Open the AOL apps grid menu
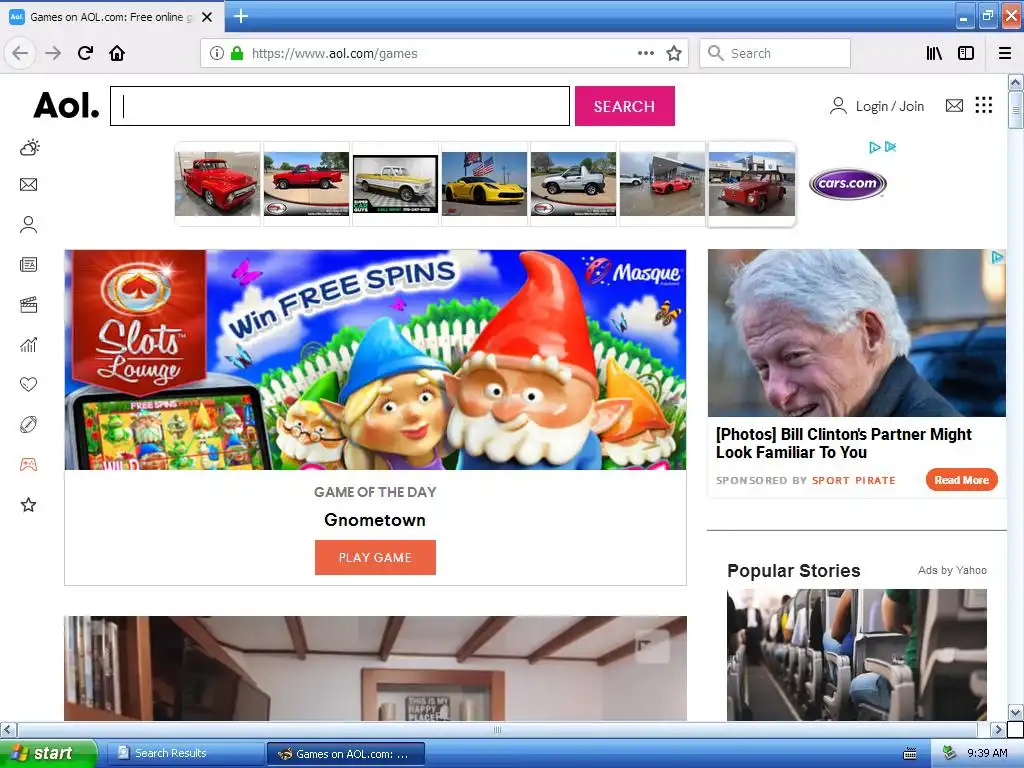This screenshot has width=1024, height=768. point(984,105)
